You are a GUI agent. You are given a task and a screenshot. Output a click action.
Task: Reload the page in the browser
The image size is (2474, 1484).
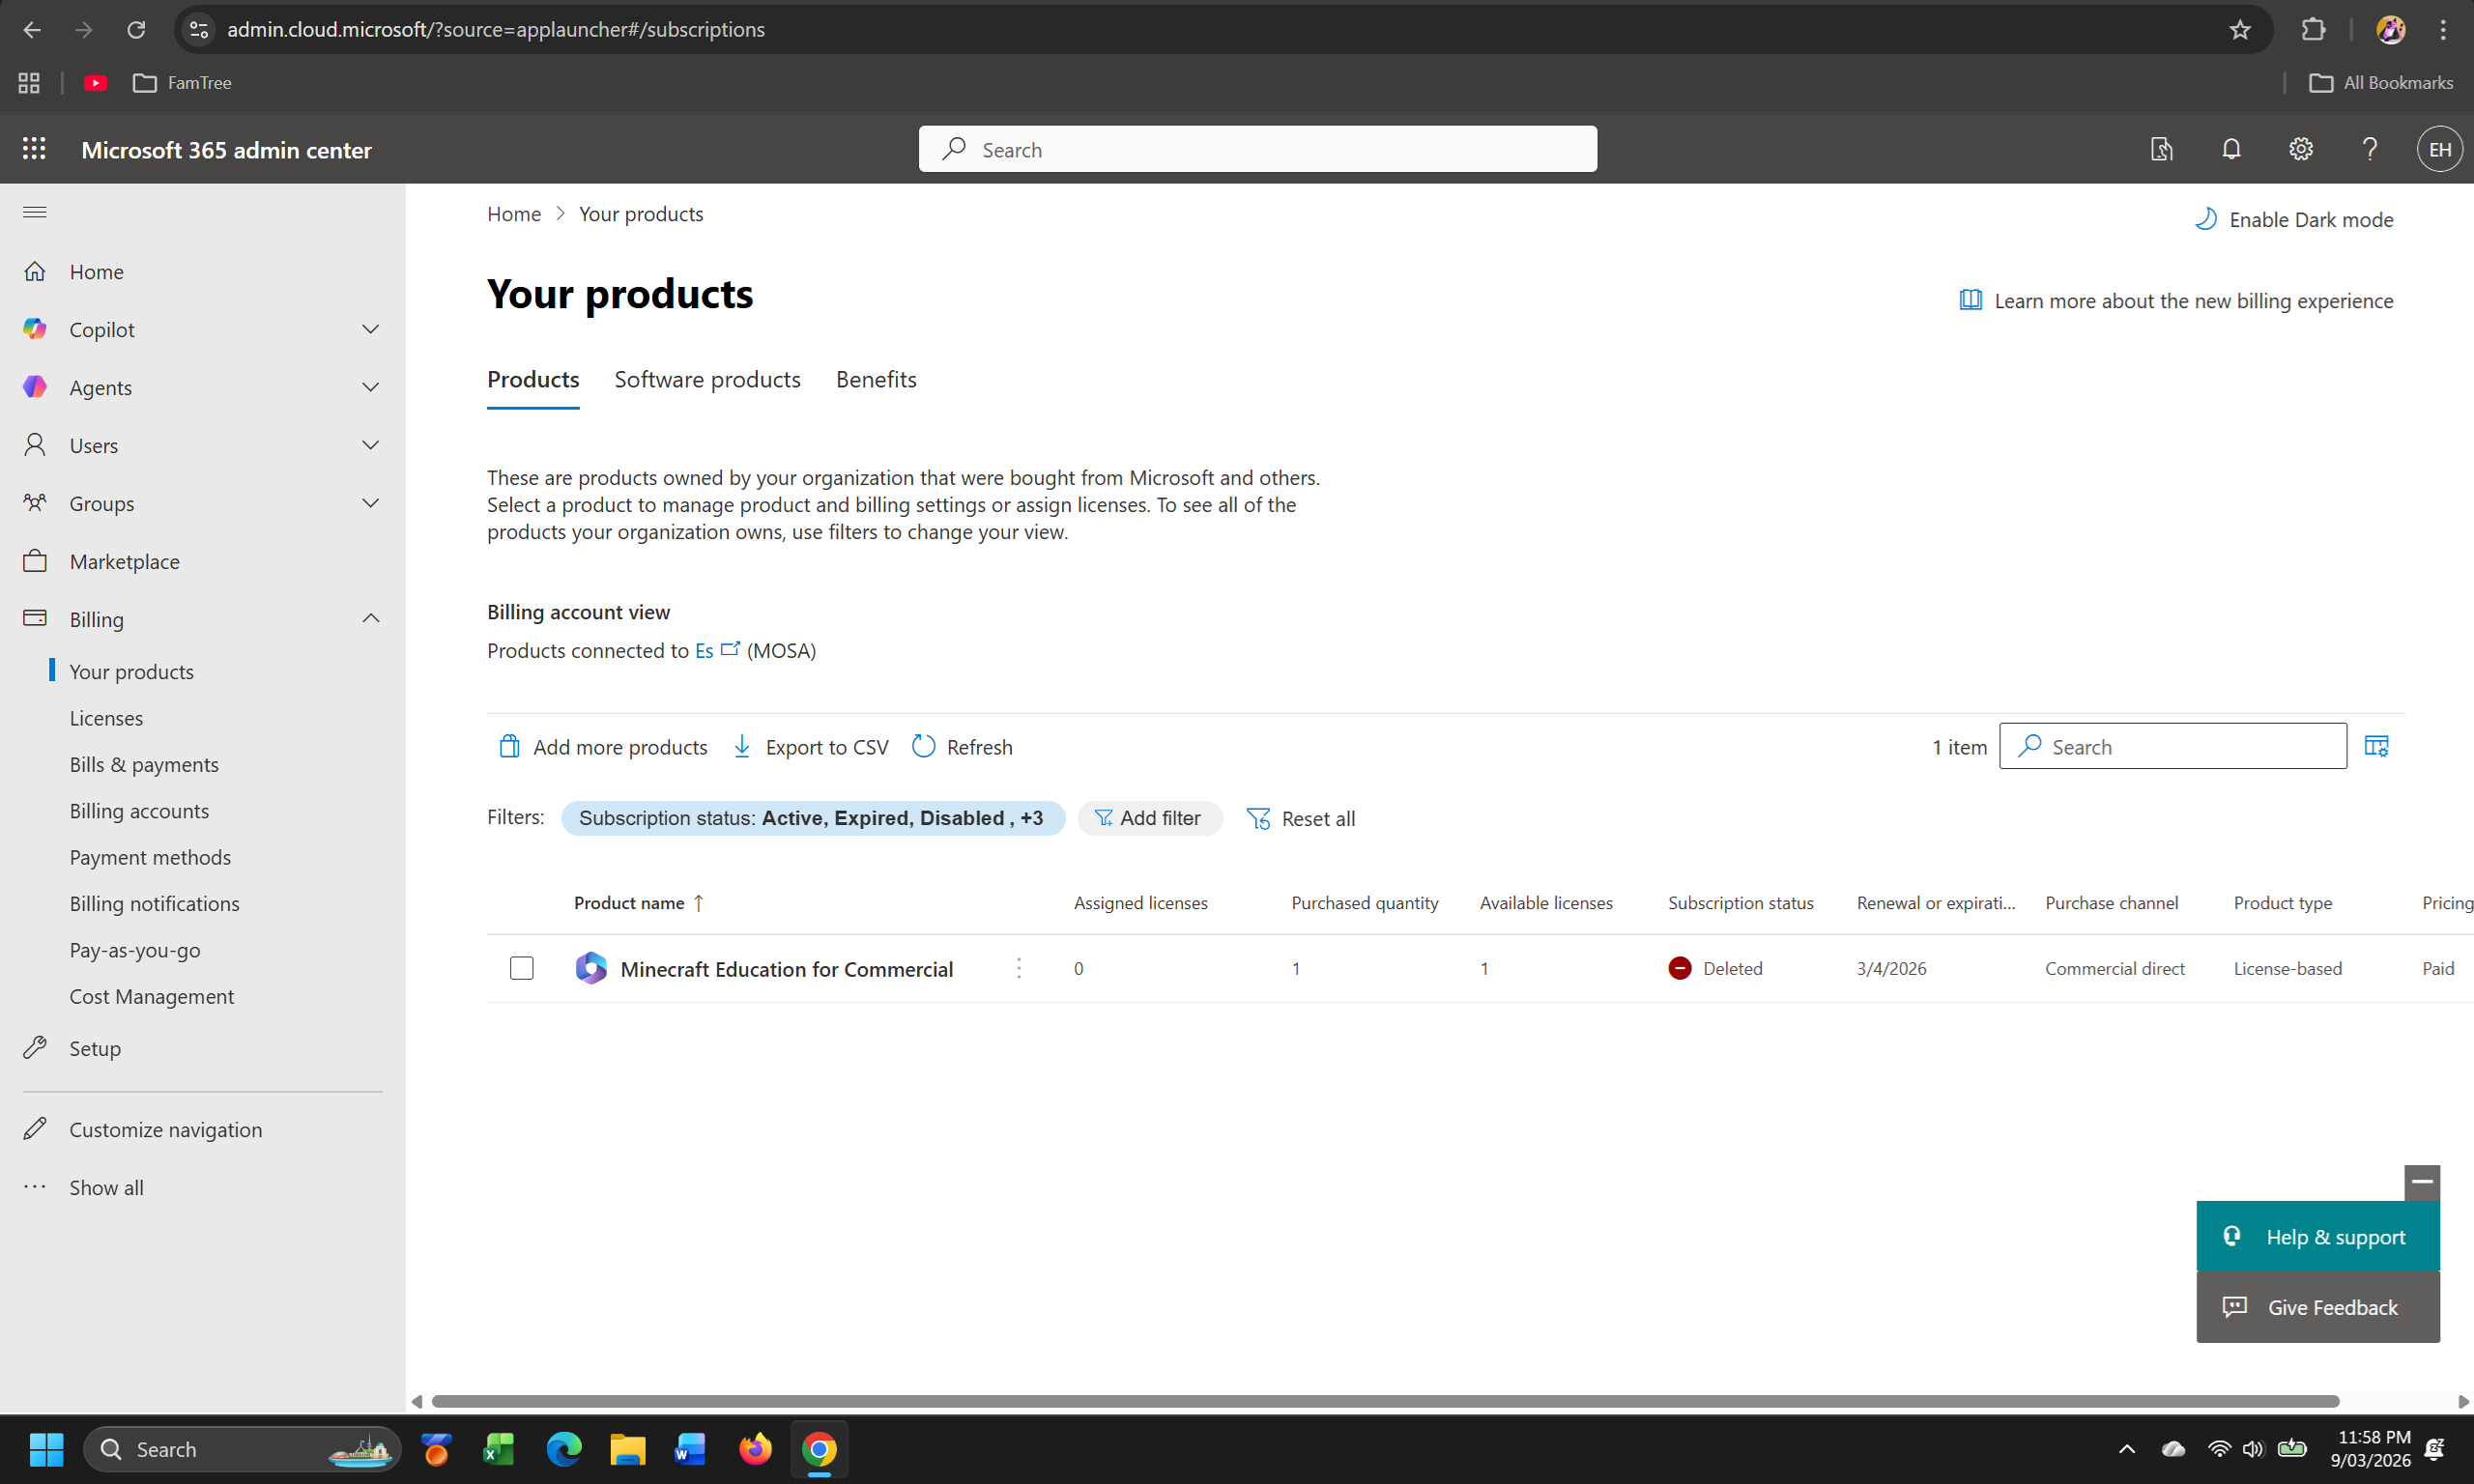(136, 30)
